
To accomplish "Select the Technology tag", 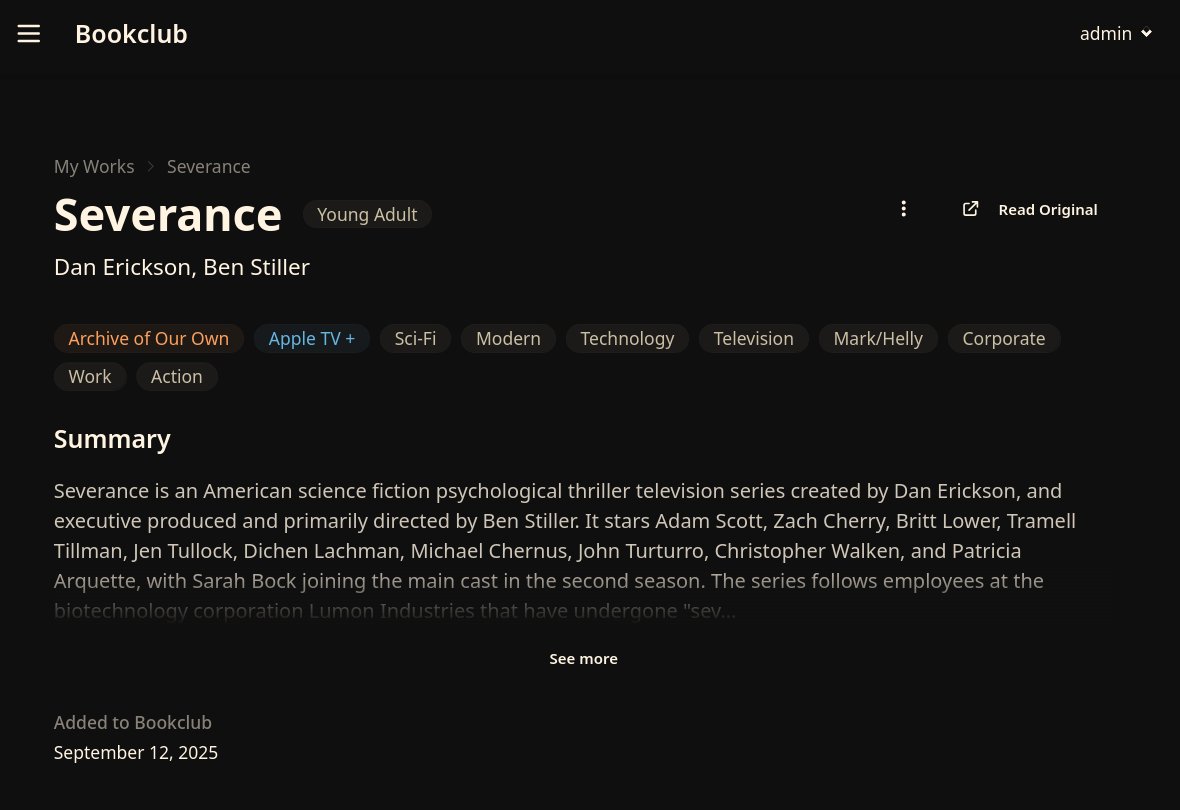I will [x=628, y=339].
